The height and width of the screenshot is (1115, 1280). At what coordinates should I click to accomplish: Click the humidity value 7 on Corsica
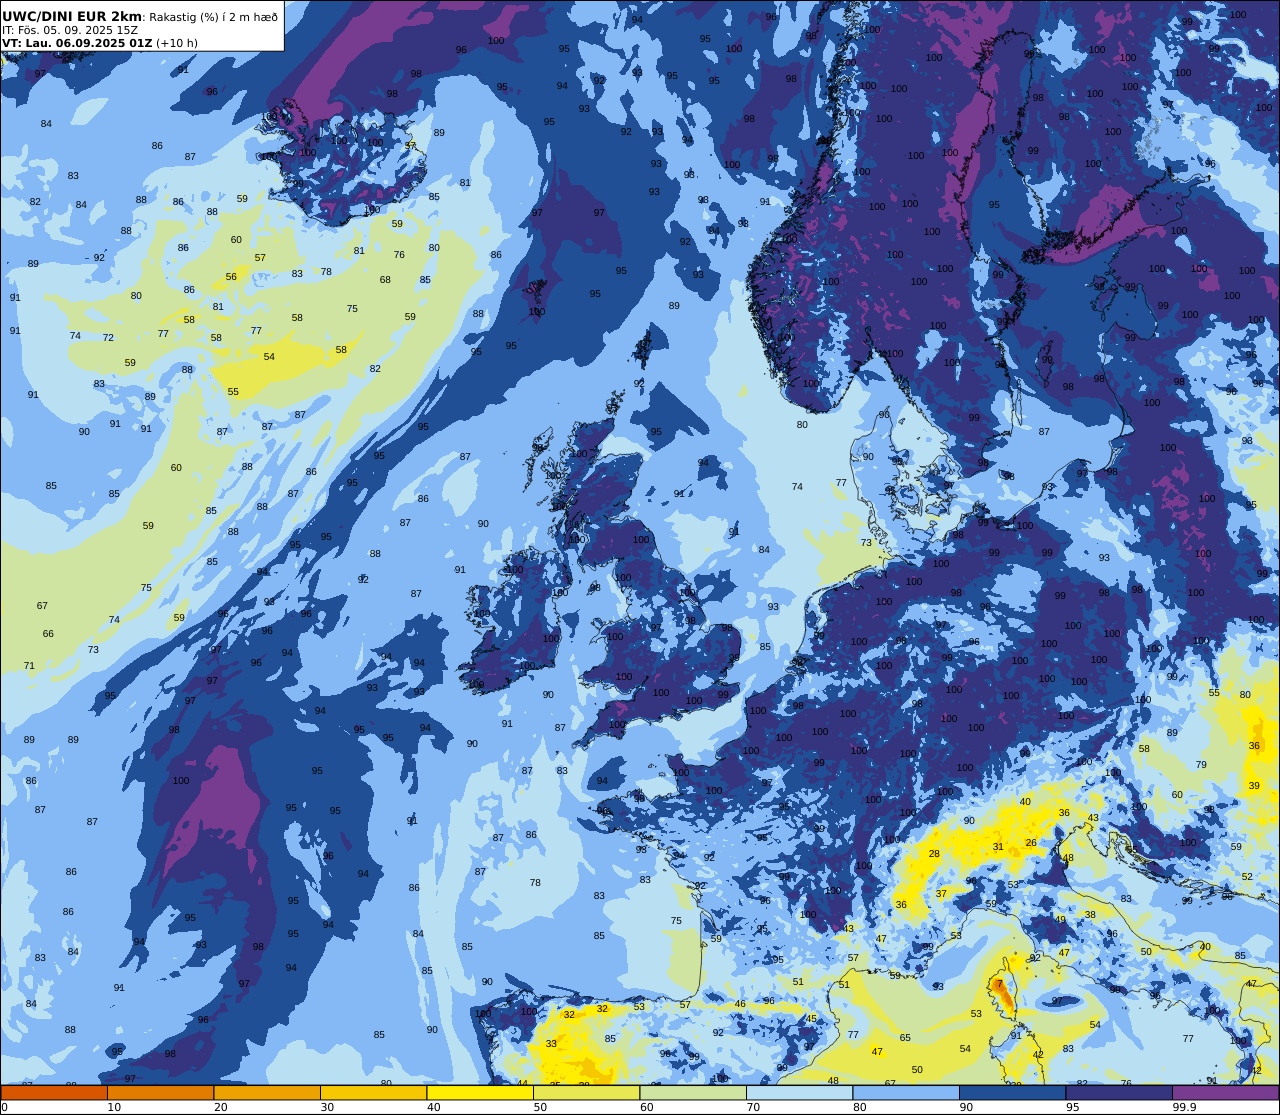(x=998, y=984)
